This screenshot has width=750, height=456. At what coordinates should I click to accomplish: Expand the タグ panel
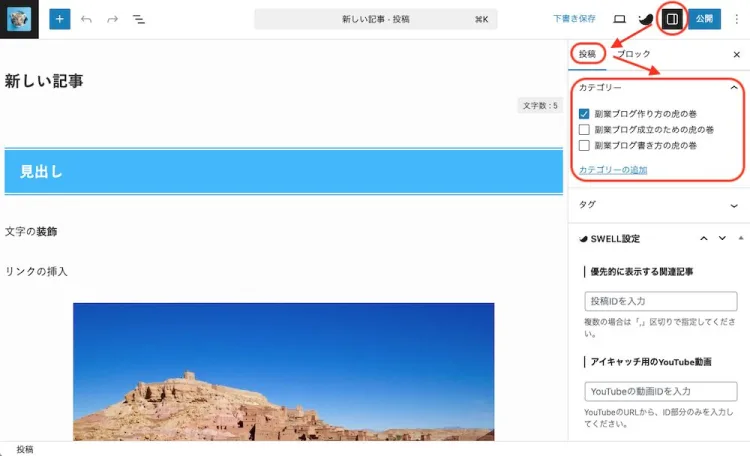[x=659, y=205]
